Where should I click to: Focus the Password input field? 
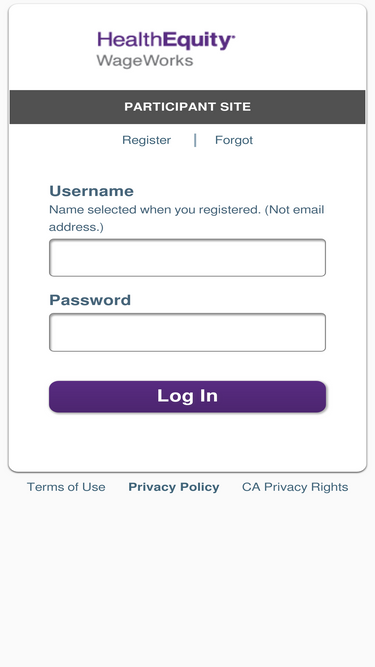(x=188, y=333)
